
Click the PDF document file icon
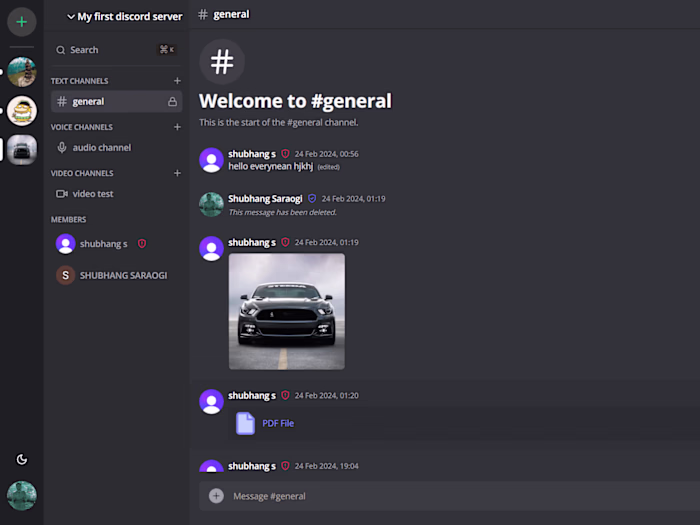click(245, 423)
